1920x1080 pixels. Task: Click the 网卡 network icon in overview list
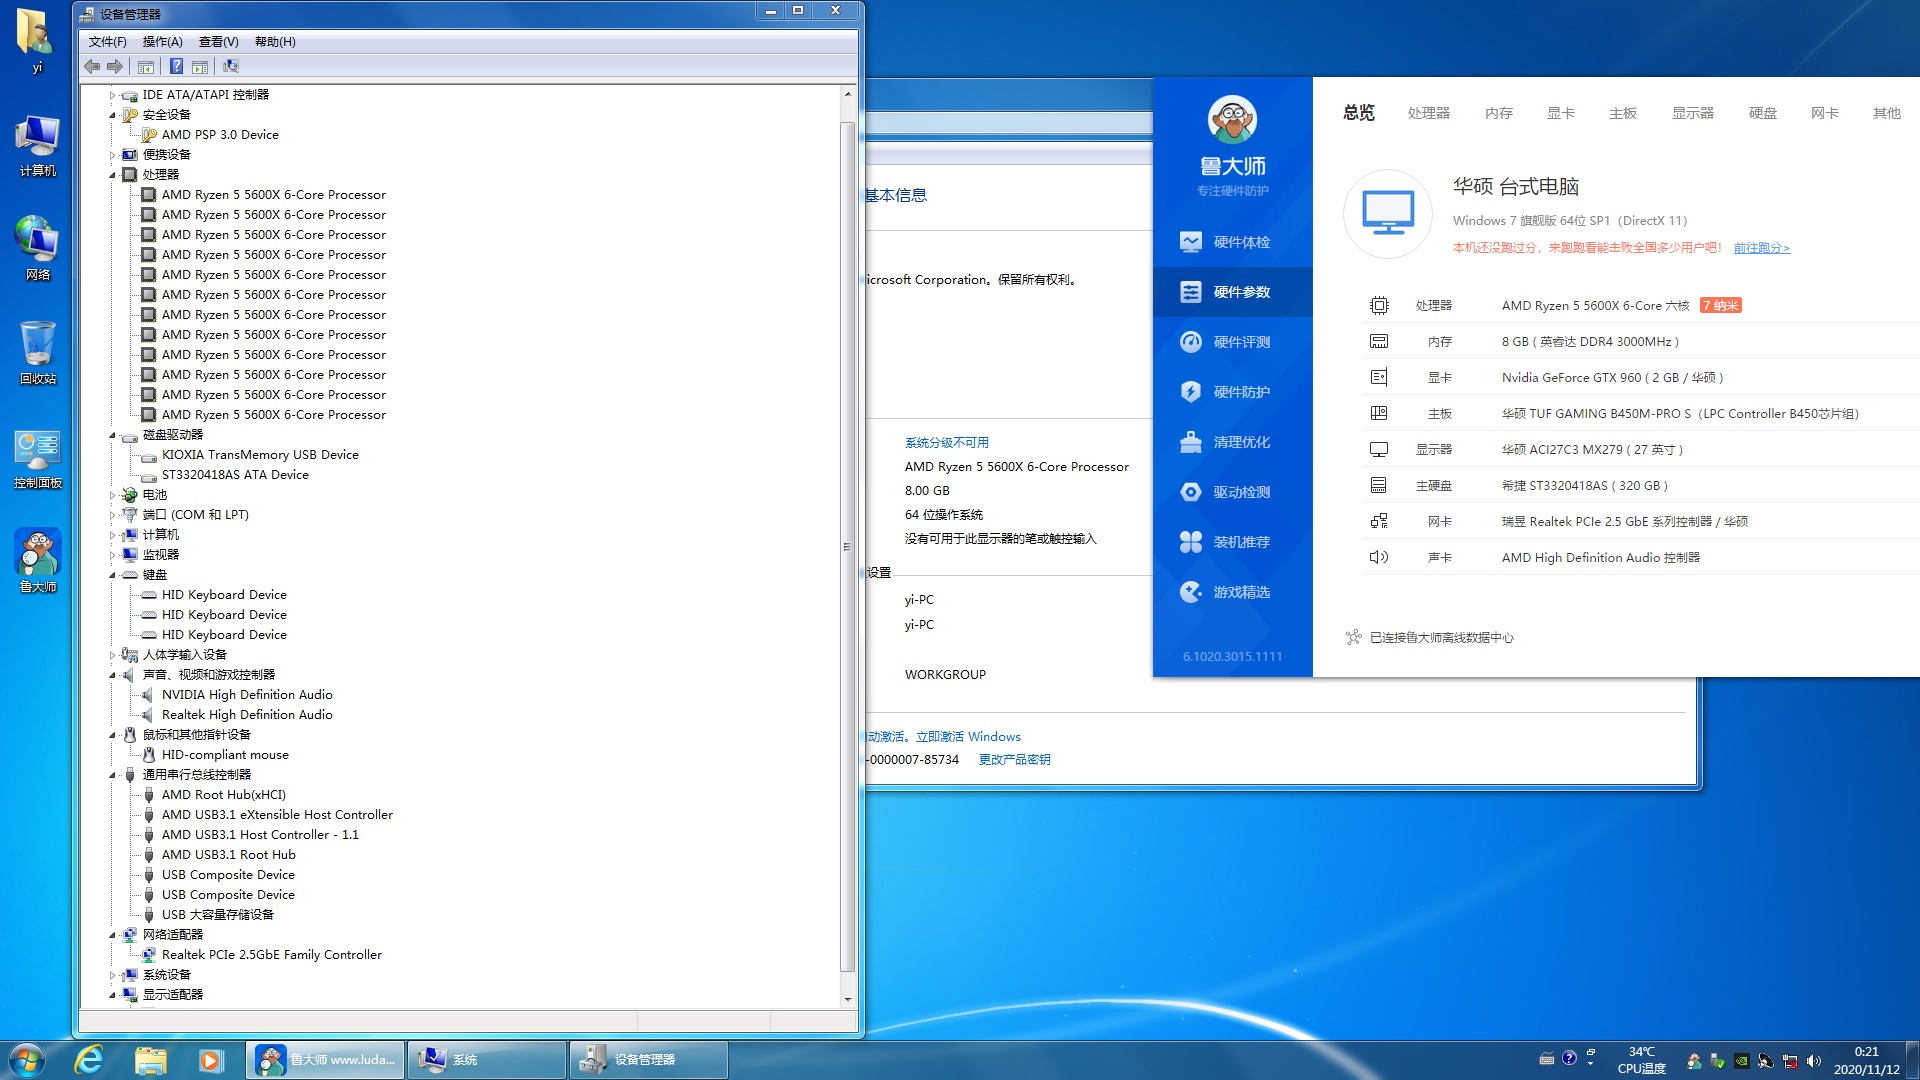click(1379, 521)
